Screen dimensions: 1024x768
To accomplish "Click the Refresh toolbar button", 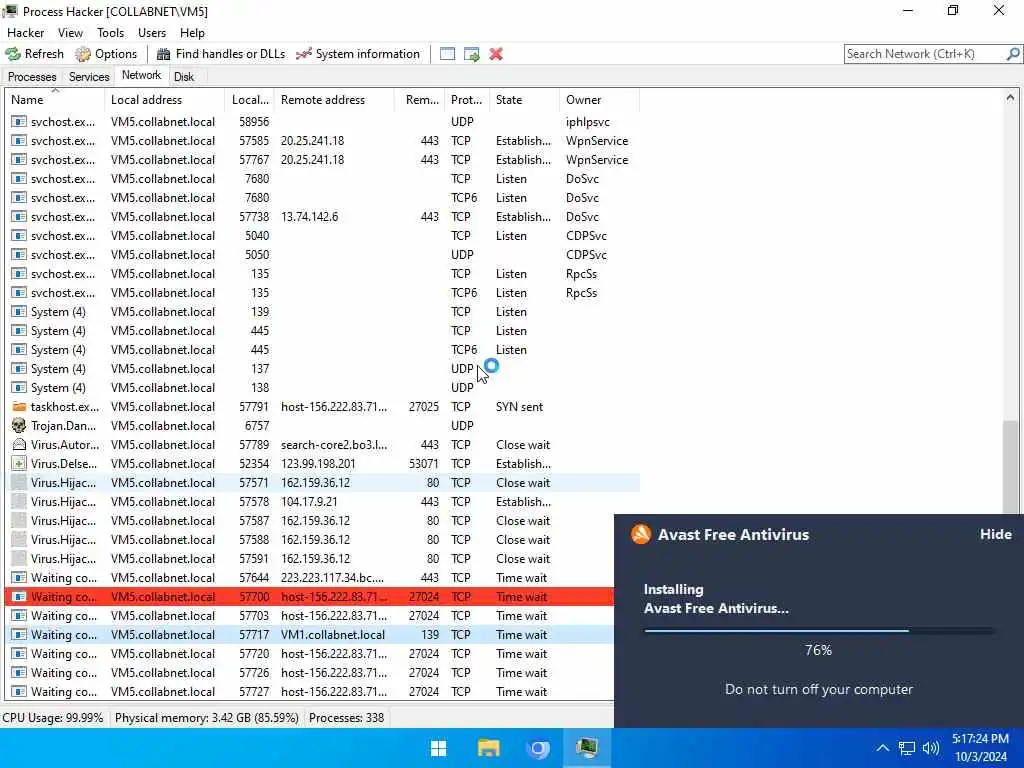I will 35,54.
